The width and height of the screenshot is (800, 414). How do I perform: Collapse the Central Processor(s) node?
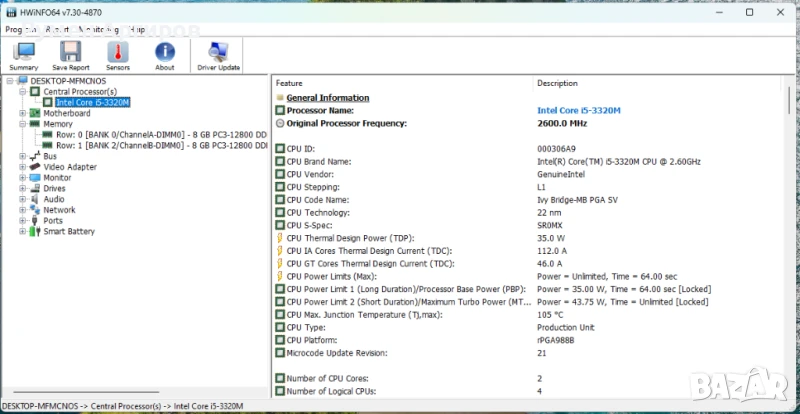[22, 91]
